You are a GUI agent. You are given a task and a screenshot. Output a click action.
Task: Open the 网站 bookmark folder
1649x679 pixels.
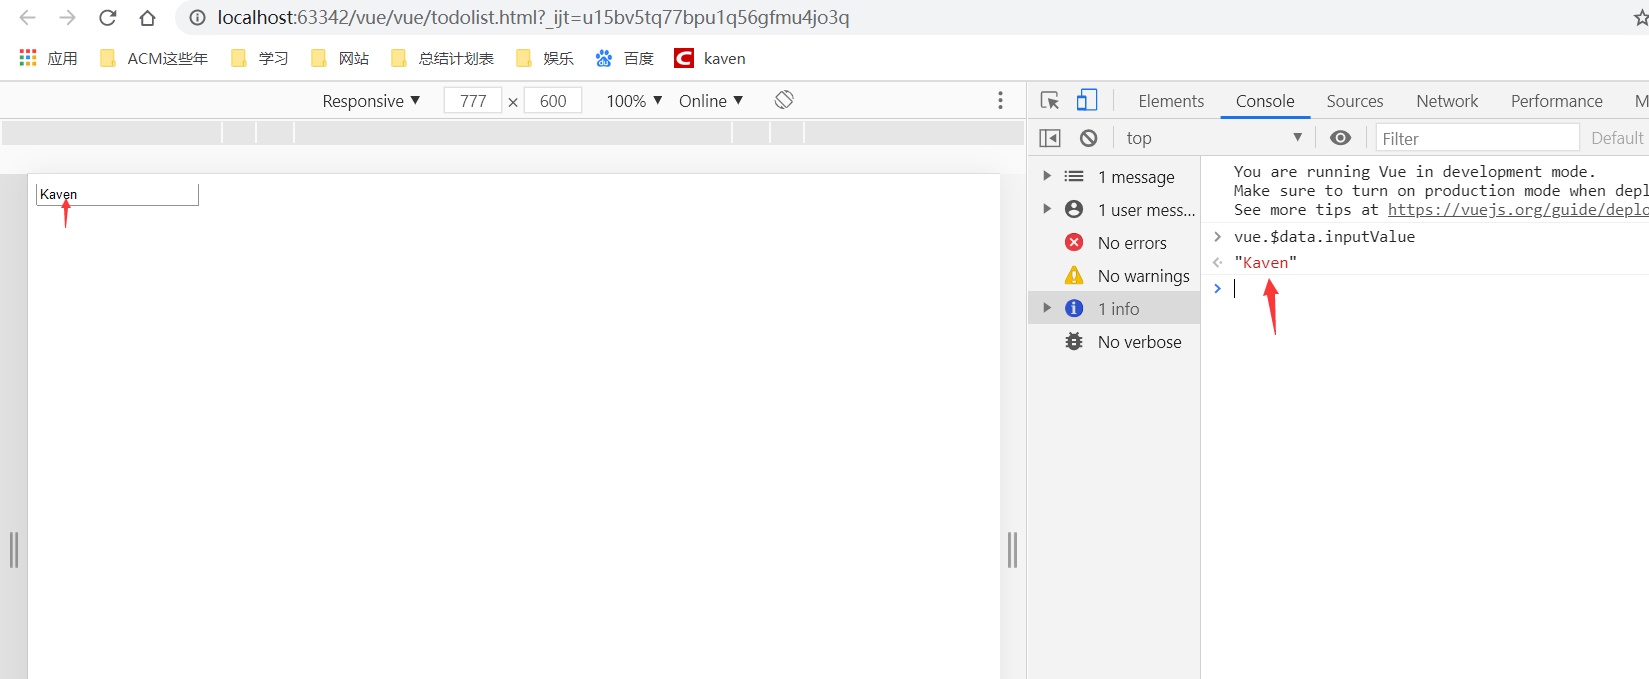[x=340, y=58]
